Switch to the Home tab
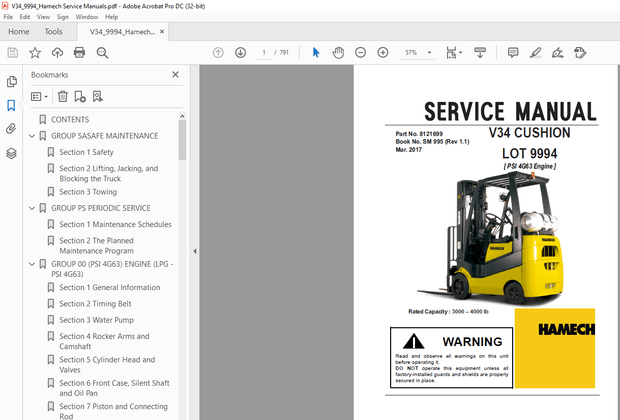620x420 pixels. (x=19, y=32)
